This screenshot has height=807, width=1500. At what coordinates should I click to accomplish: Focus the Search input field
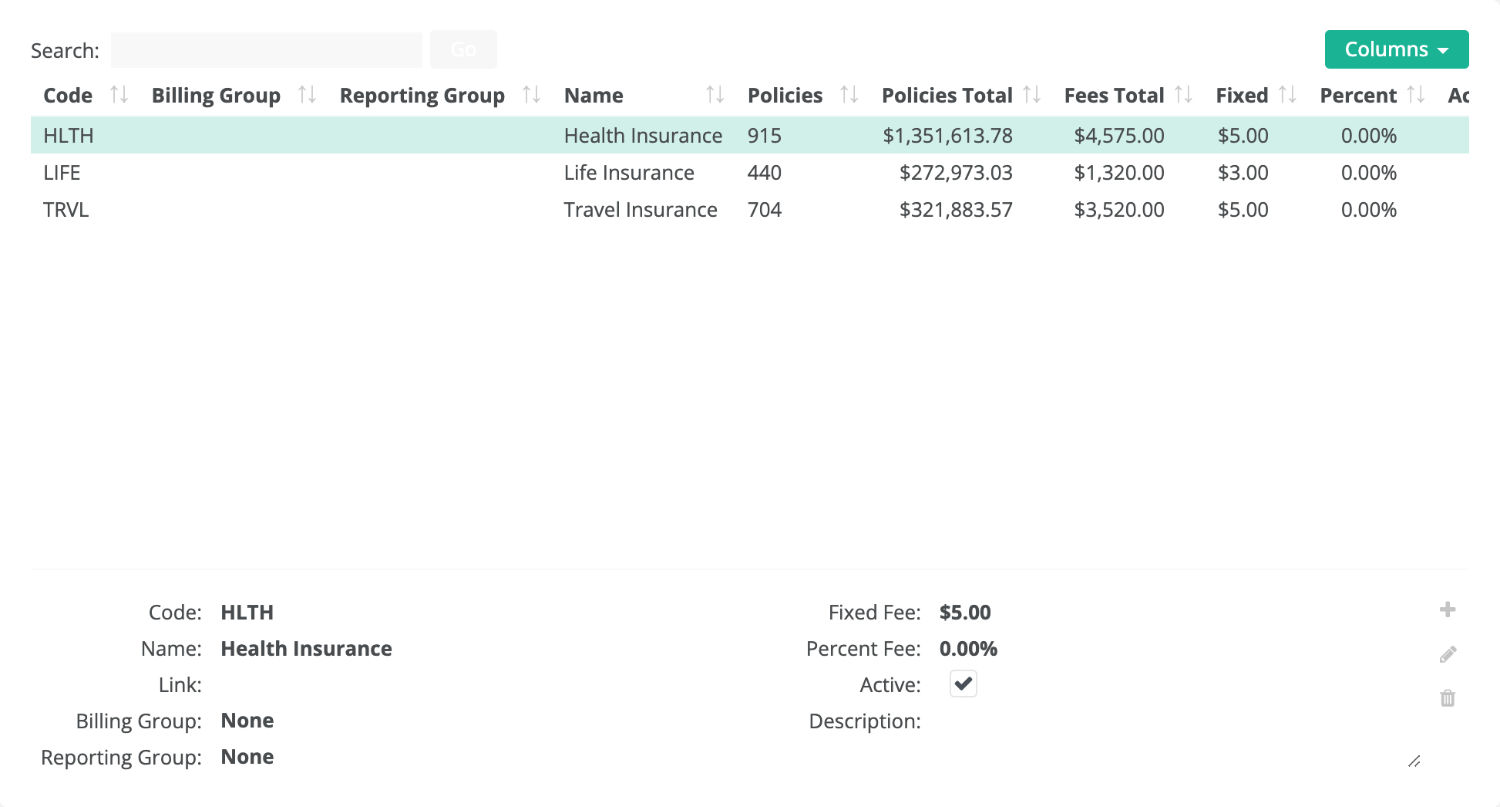[266, 50]
